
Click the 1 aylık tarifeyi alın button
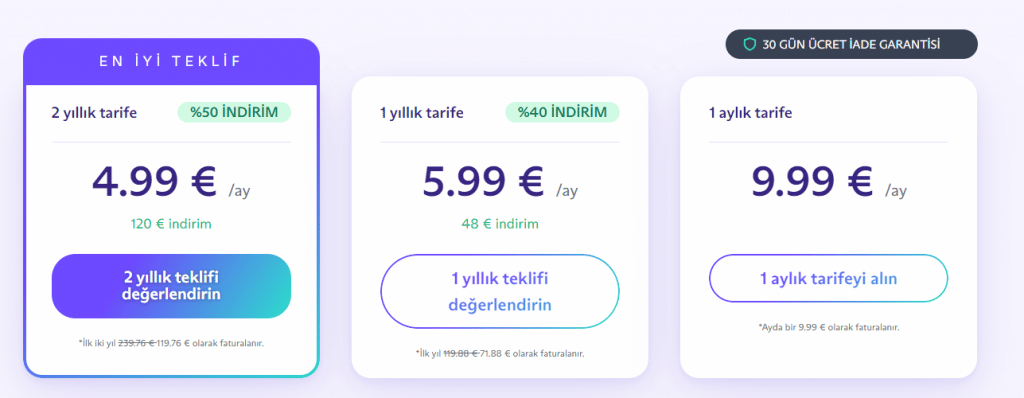point(829,278)
